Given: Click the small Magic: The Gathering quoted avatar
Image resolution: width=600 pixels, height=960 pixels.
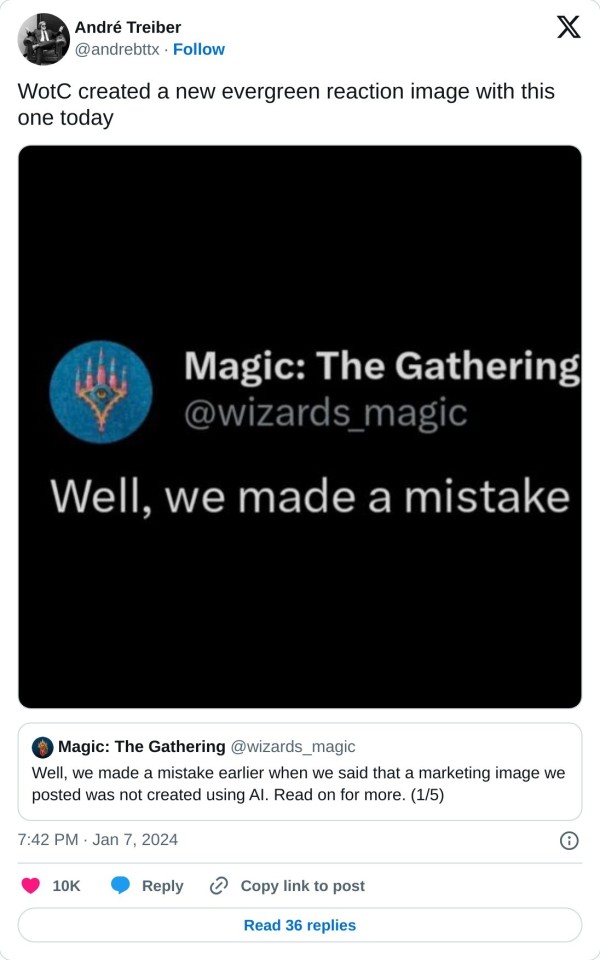Looking at the screenshot, I should (x=42, y=747).
